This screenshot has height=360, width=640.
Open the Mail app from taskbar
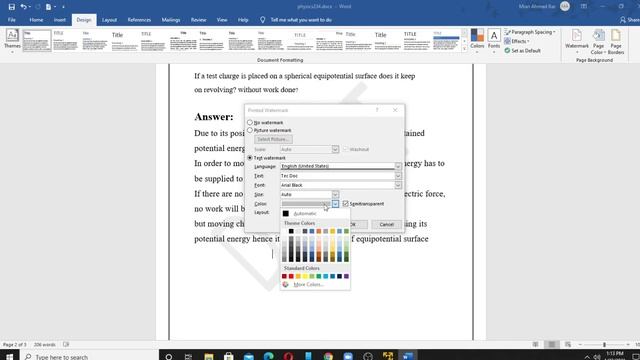click(x=249, y=356)
